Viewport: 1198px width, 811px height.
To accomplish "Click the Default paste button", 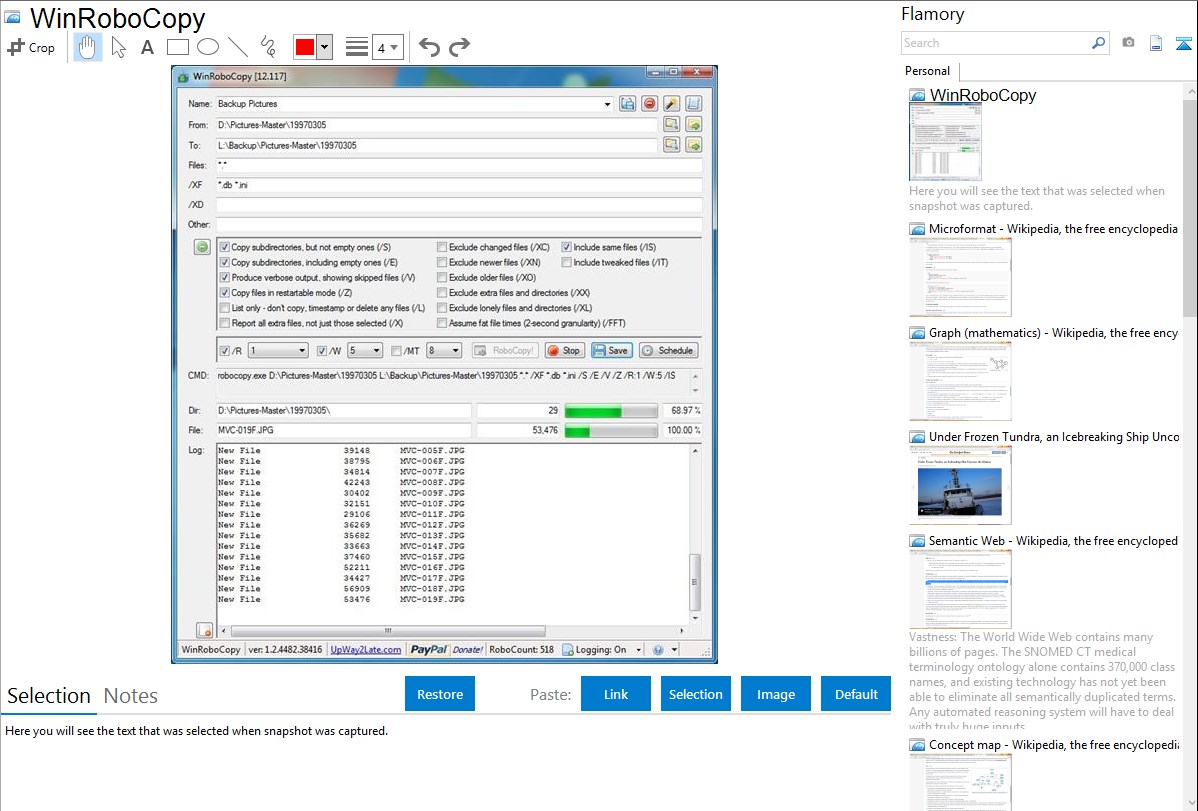I will [x=856, y=694].
